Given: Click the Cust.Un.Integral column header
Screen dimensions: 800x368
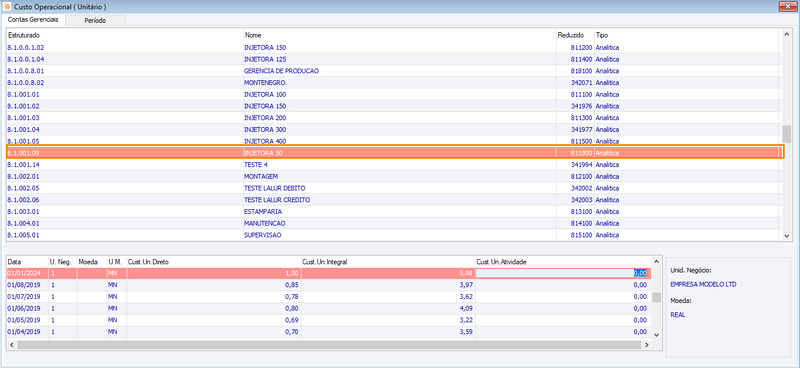Looking at the screenshot, I should [x=388, y=262].
